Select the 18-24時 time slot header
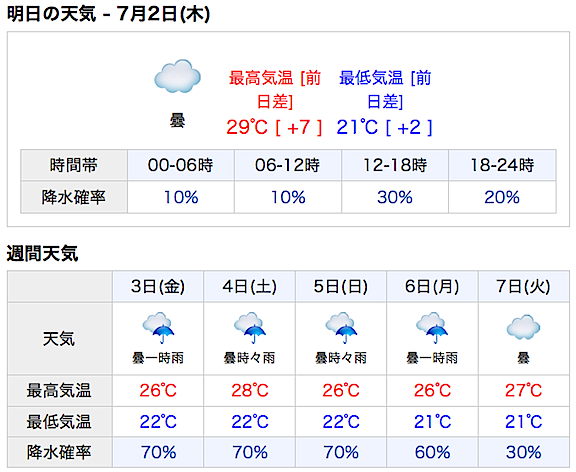This screenshot has height=472, width=576. pos(502,165)
